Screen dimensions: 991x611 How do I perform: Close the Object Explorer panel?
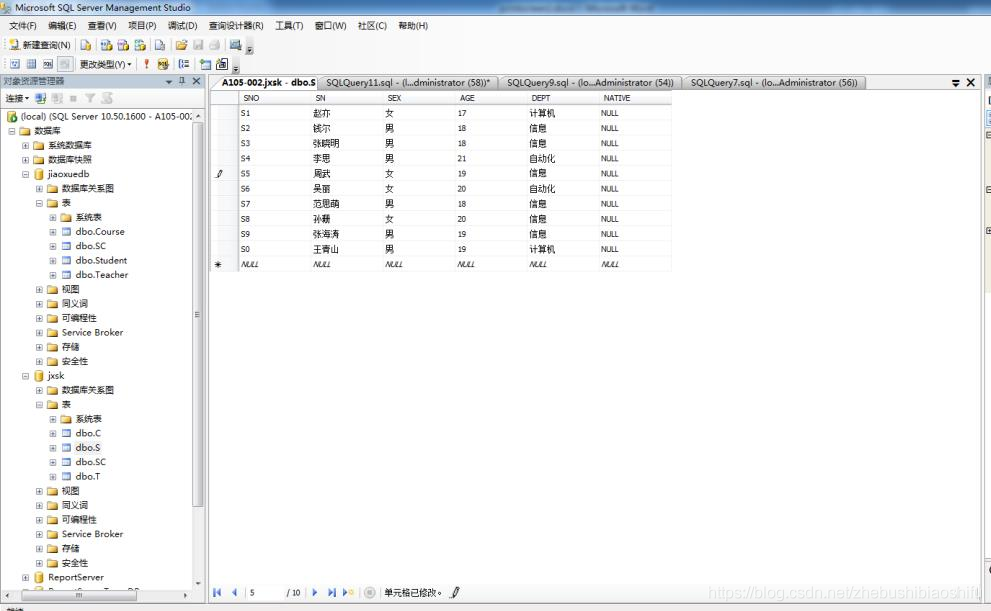pyautogui.click(x=197, y=81)
